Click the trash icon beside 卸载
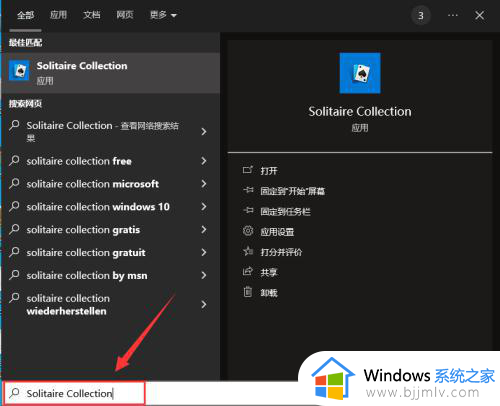Screen dimensions: 500x406 [248, 292]
